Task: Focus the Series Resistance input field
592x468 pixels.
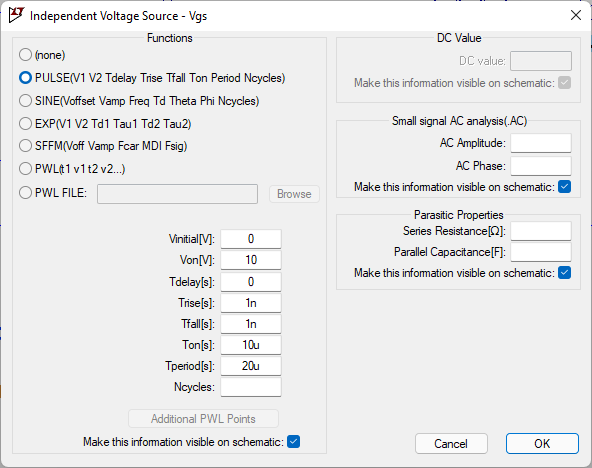Action: 541,231
